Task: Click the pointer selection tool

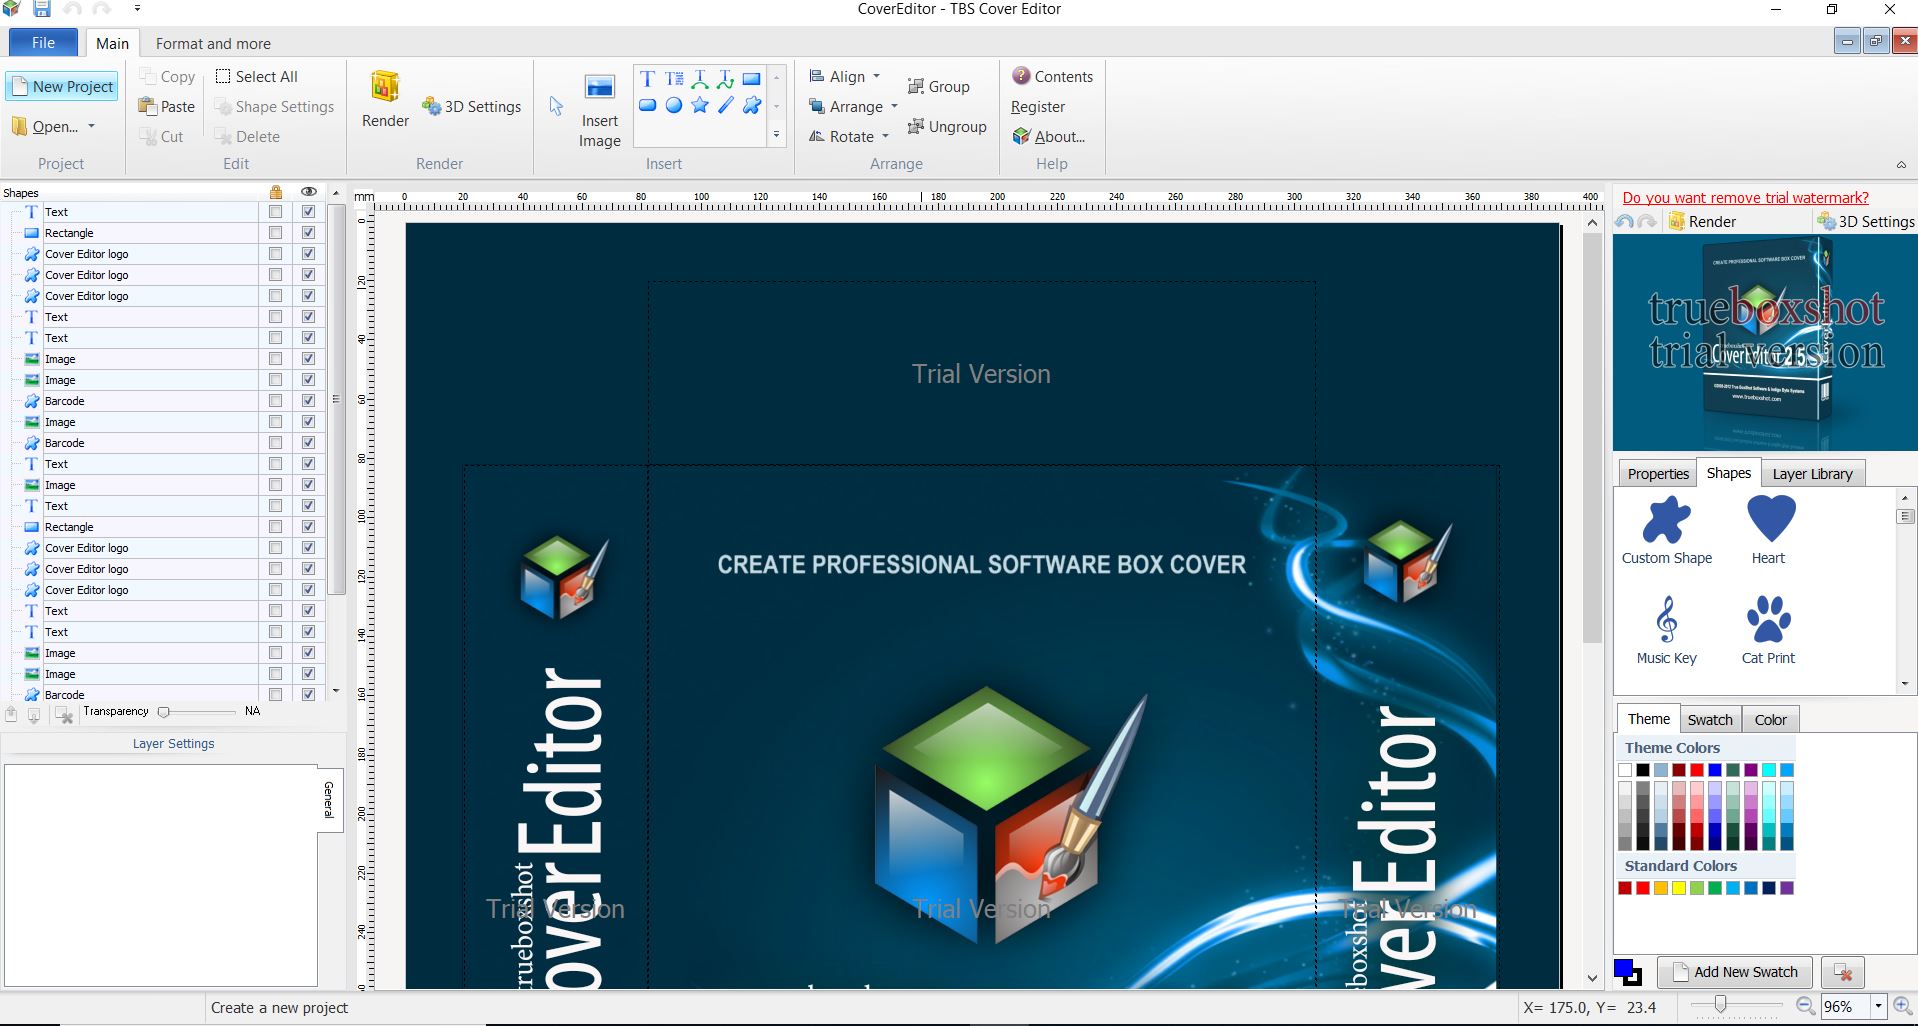Action: 557,106
